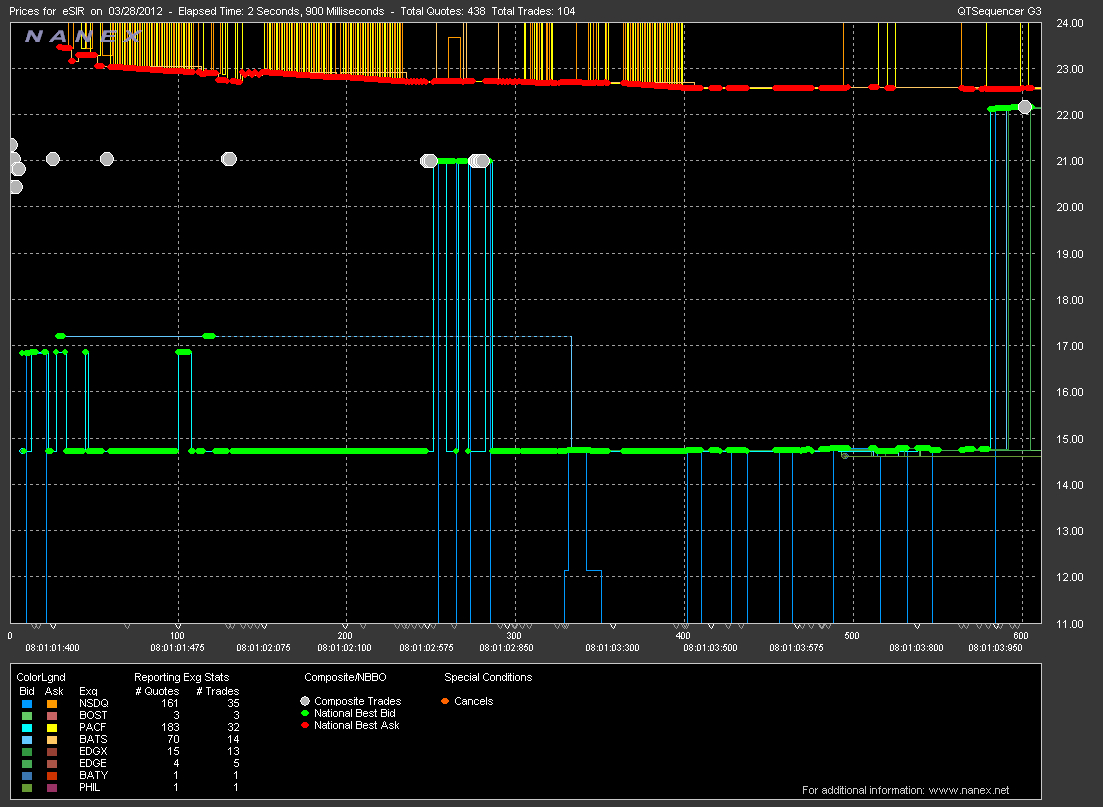
Task: Click the PHIL bid color swatch
Action: (27, 787)
